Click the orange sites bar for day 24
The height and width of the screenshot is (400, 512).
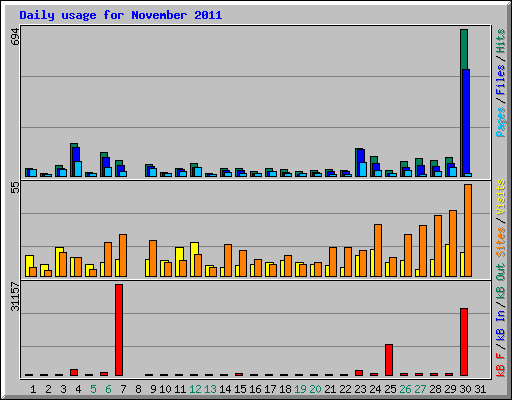click(378, 250)
